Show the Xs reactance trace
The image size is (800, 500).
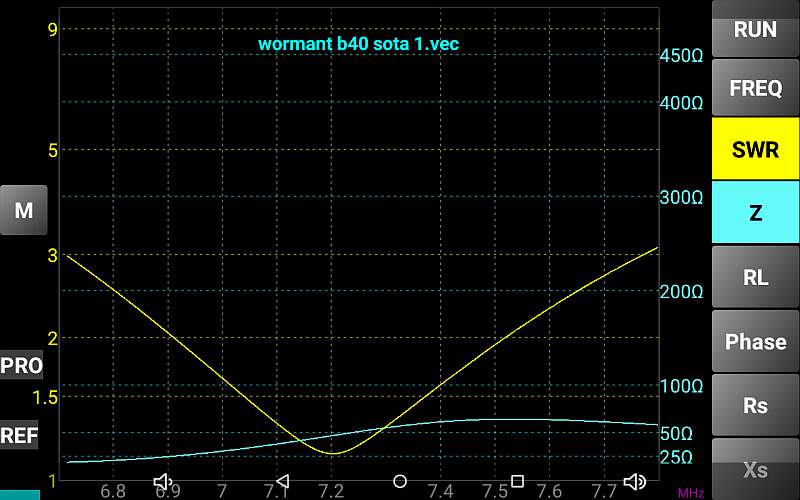click(755, 469)
